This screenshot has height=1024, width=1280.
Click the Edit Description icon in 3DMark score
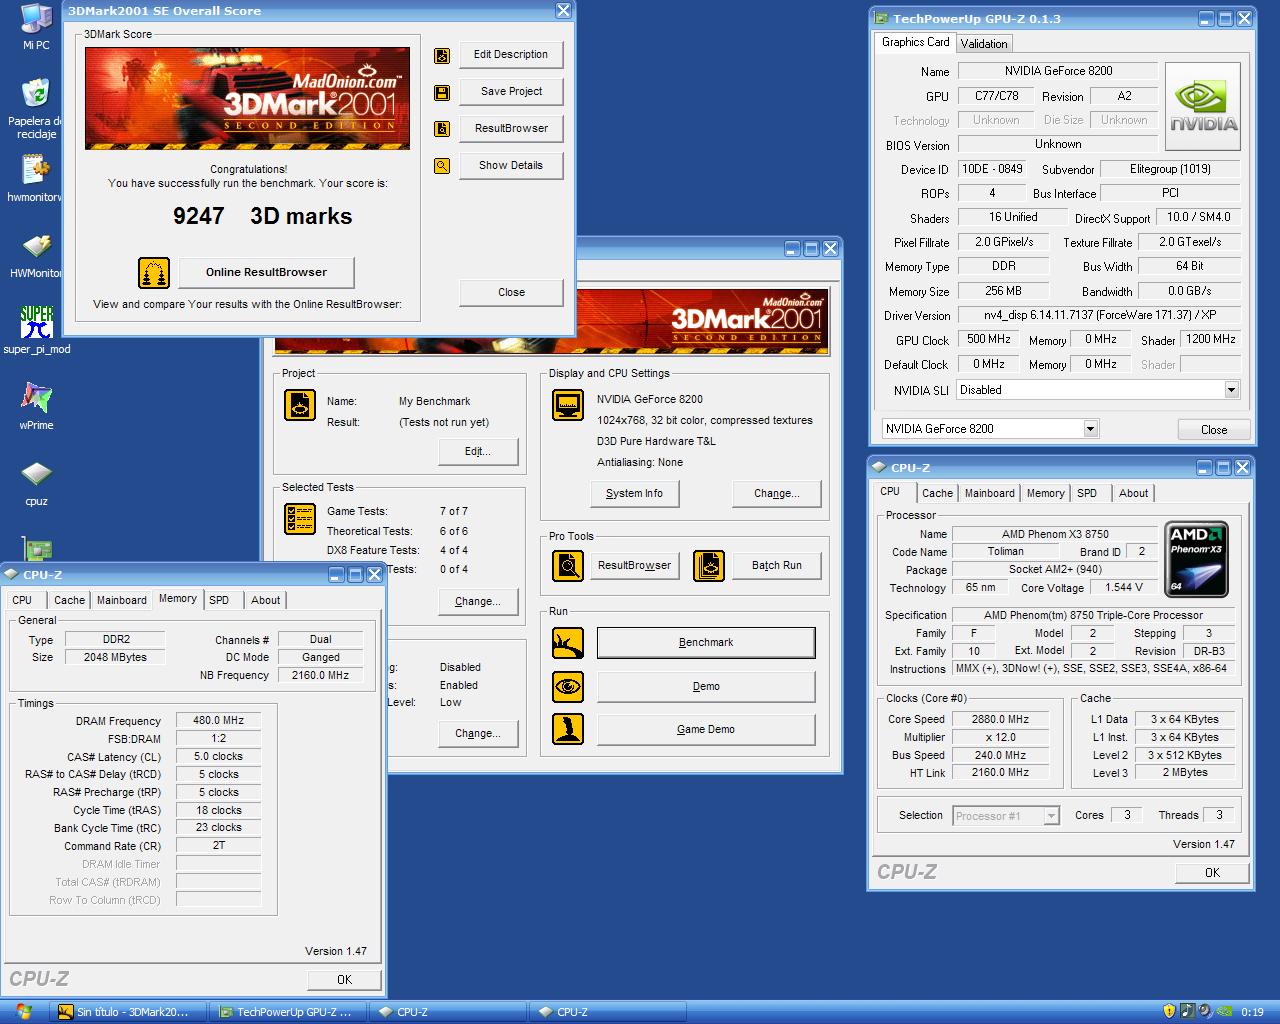442,56
